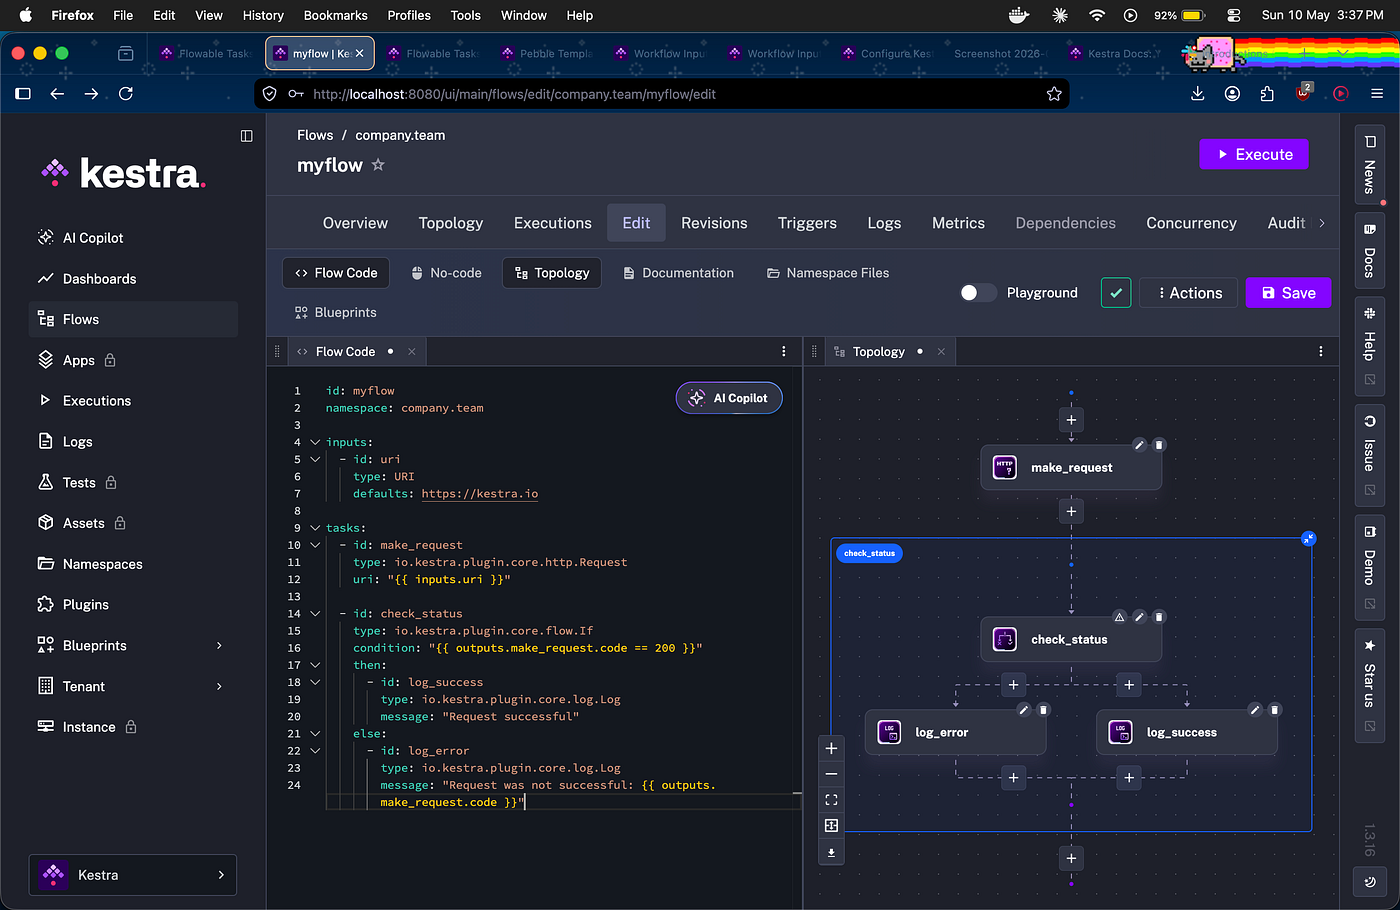Toggle the Playground switch
Image resolution: width=1400 pixels, height=910 pixels.
tap(978, 293)
